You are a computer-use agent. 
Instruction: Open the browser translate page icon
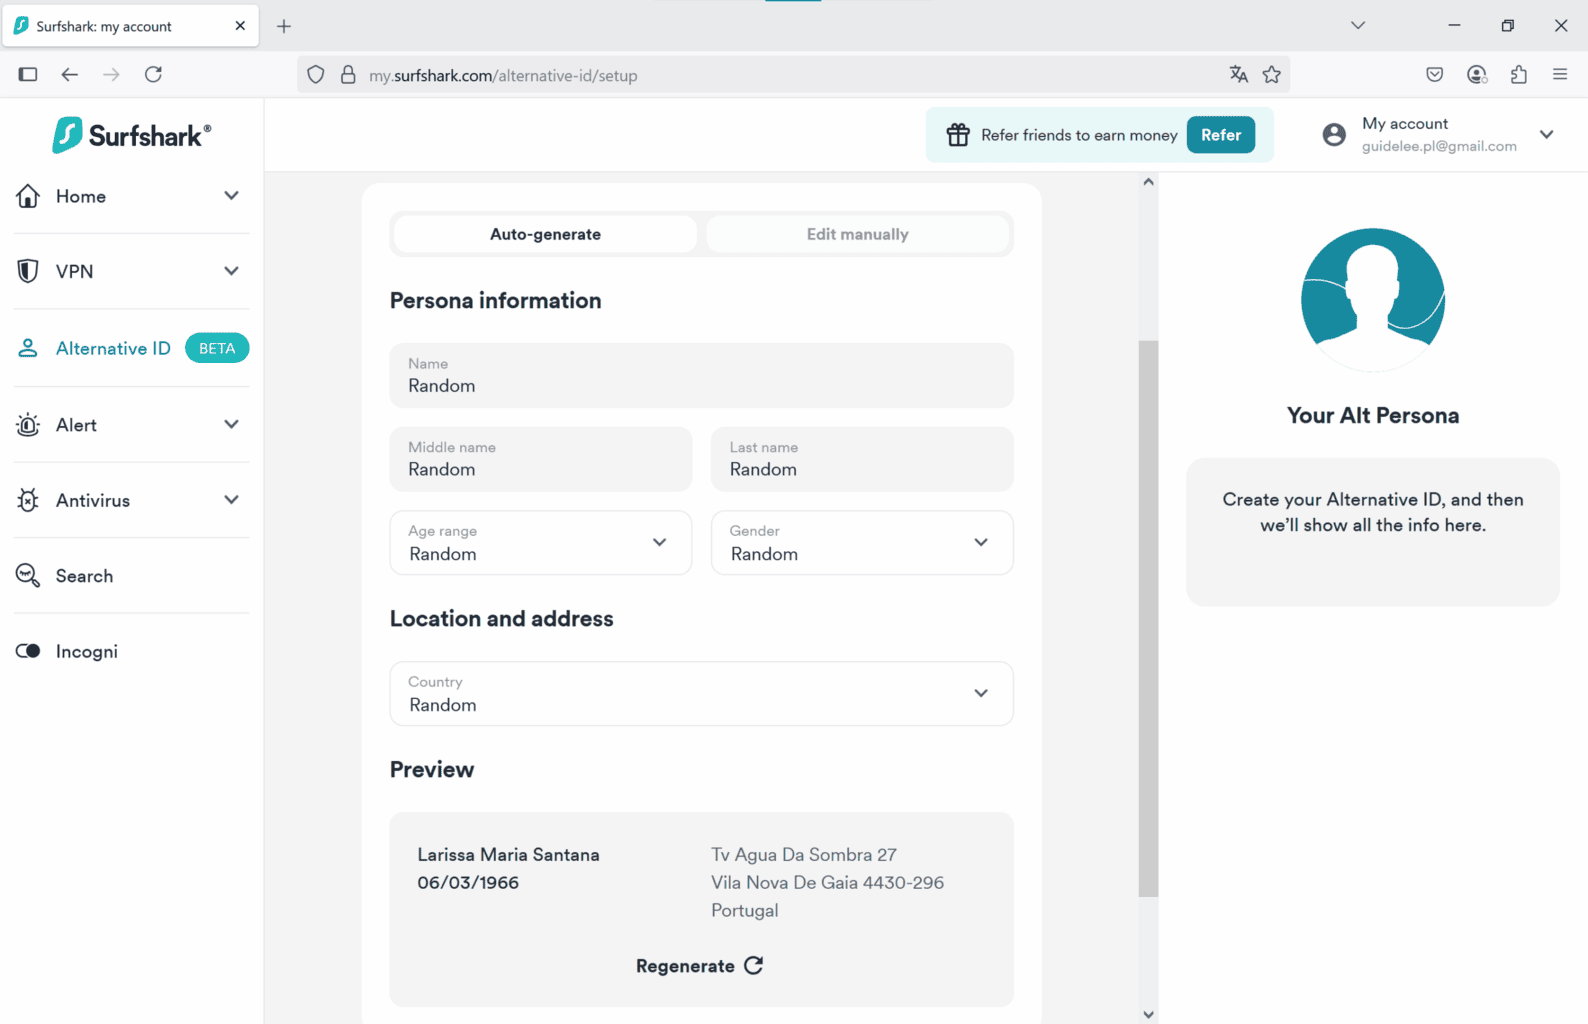(x=1238, y=75)
